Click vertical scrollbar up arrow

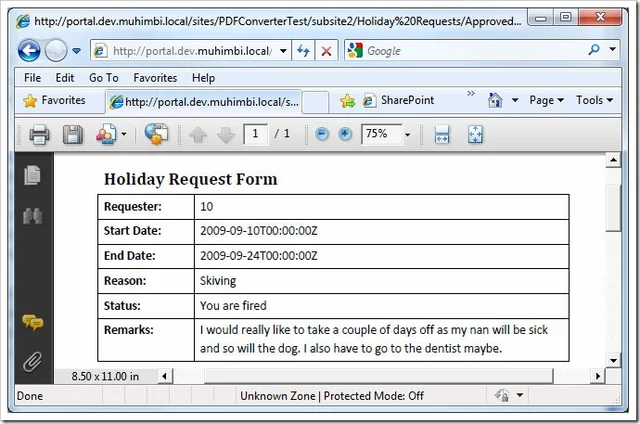pos(613,160)
